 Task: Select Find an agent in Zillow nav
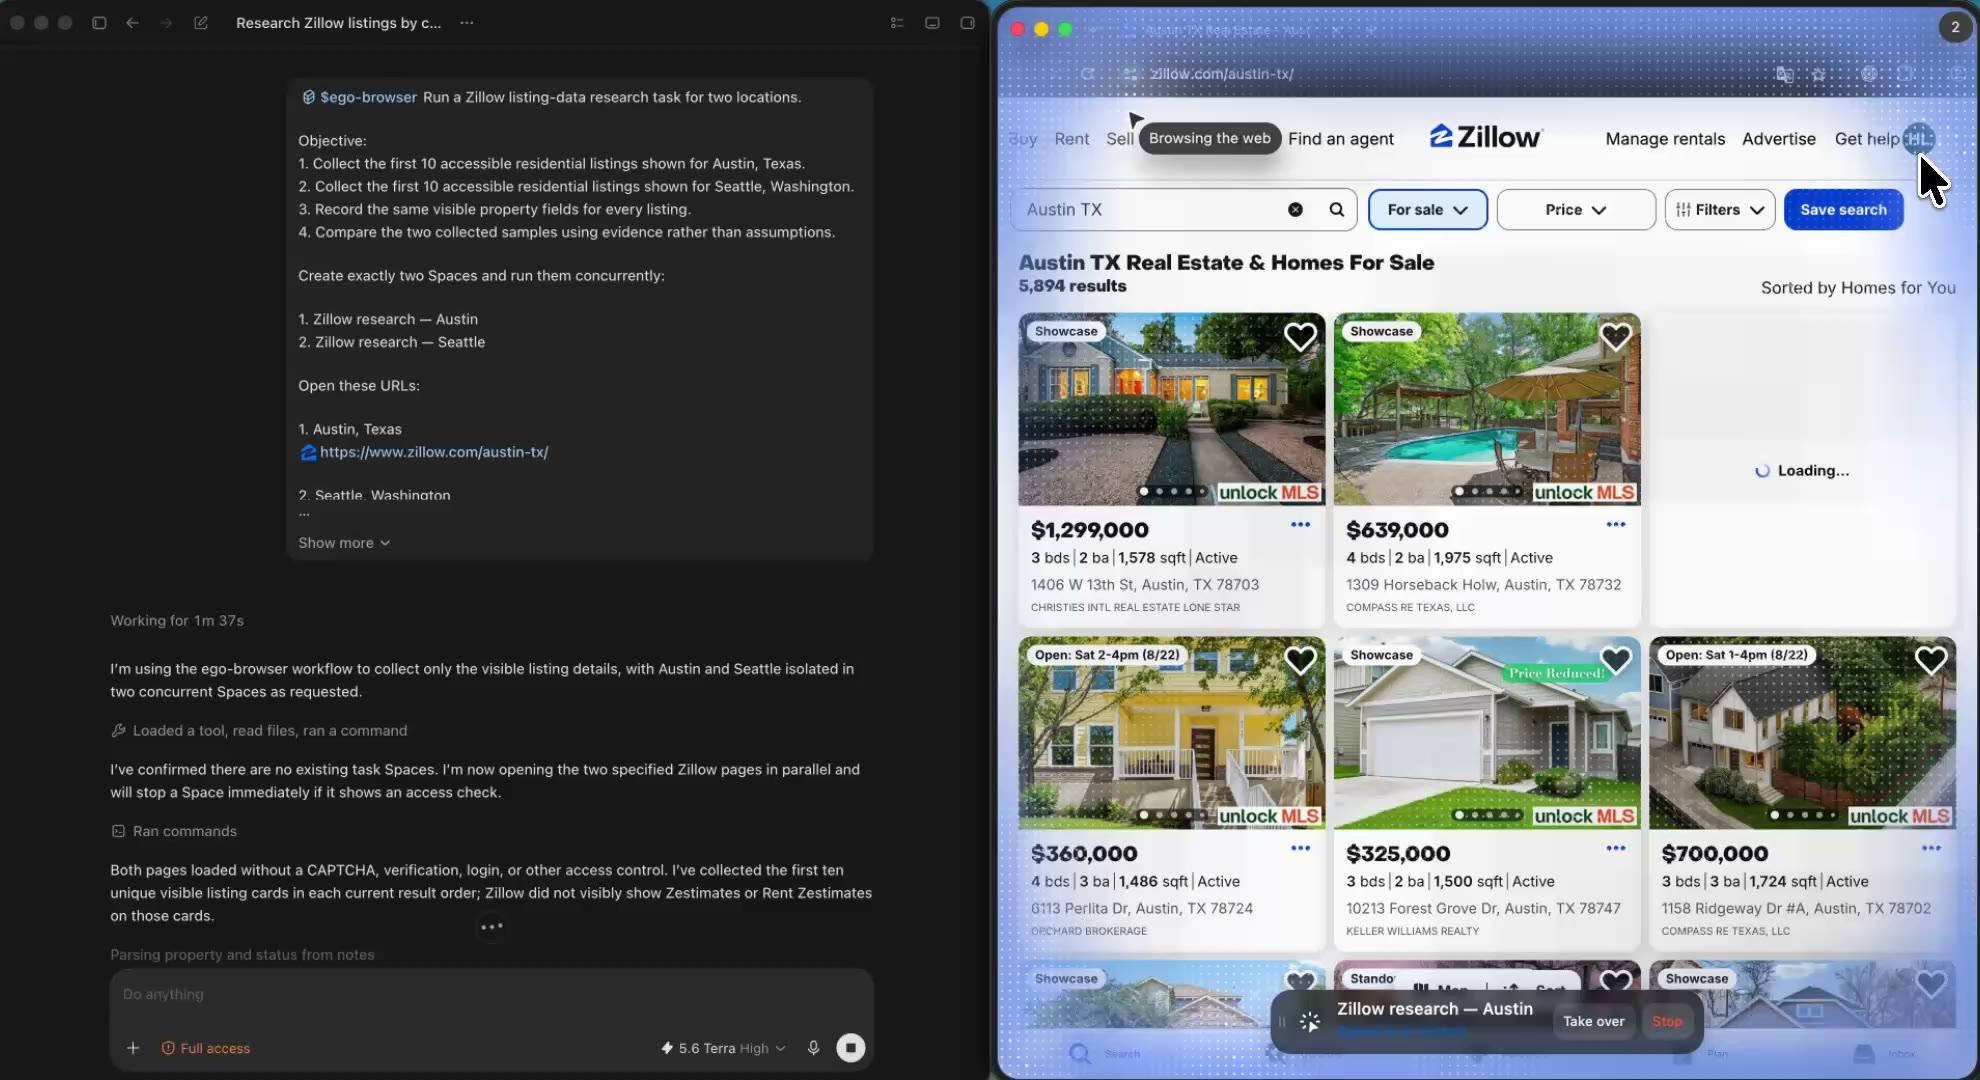coord(1340,139)
